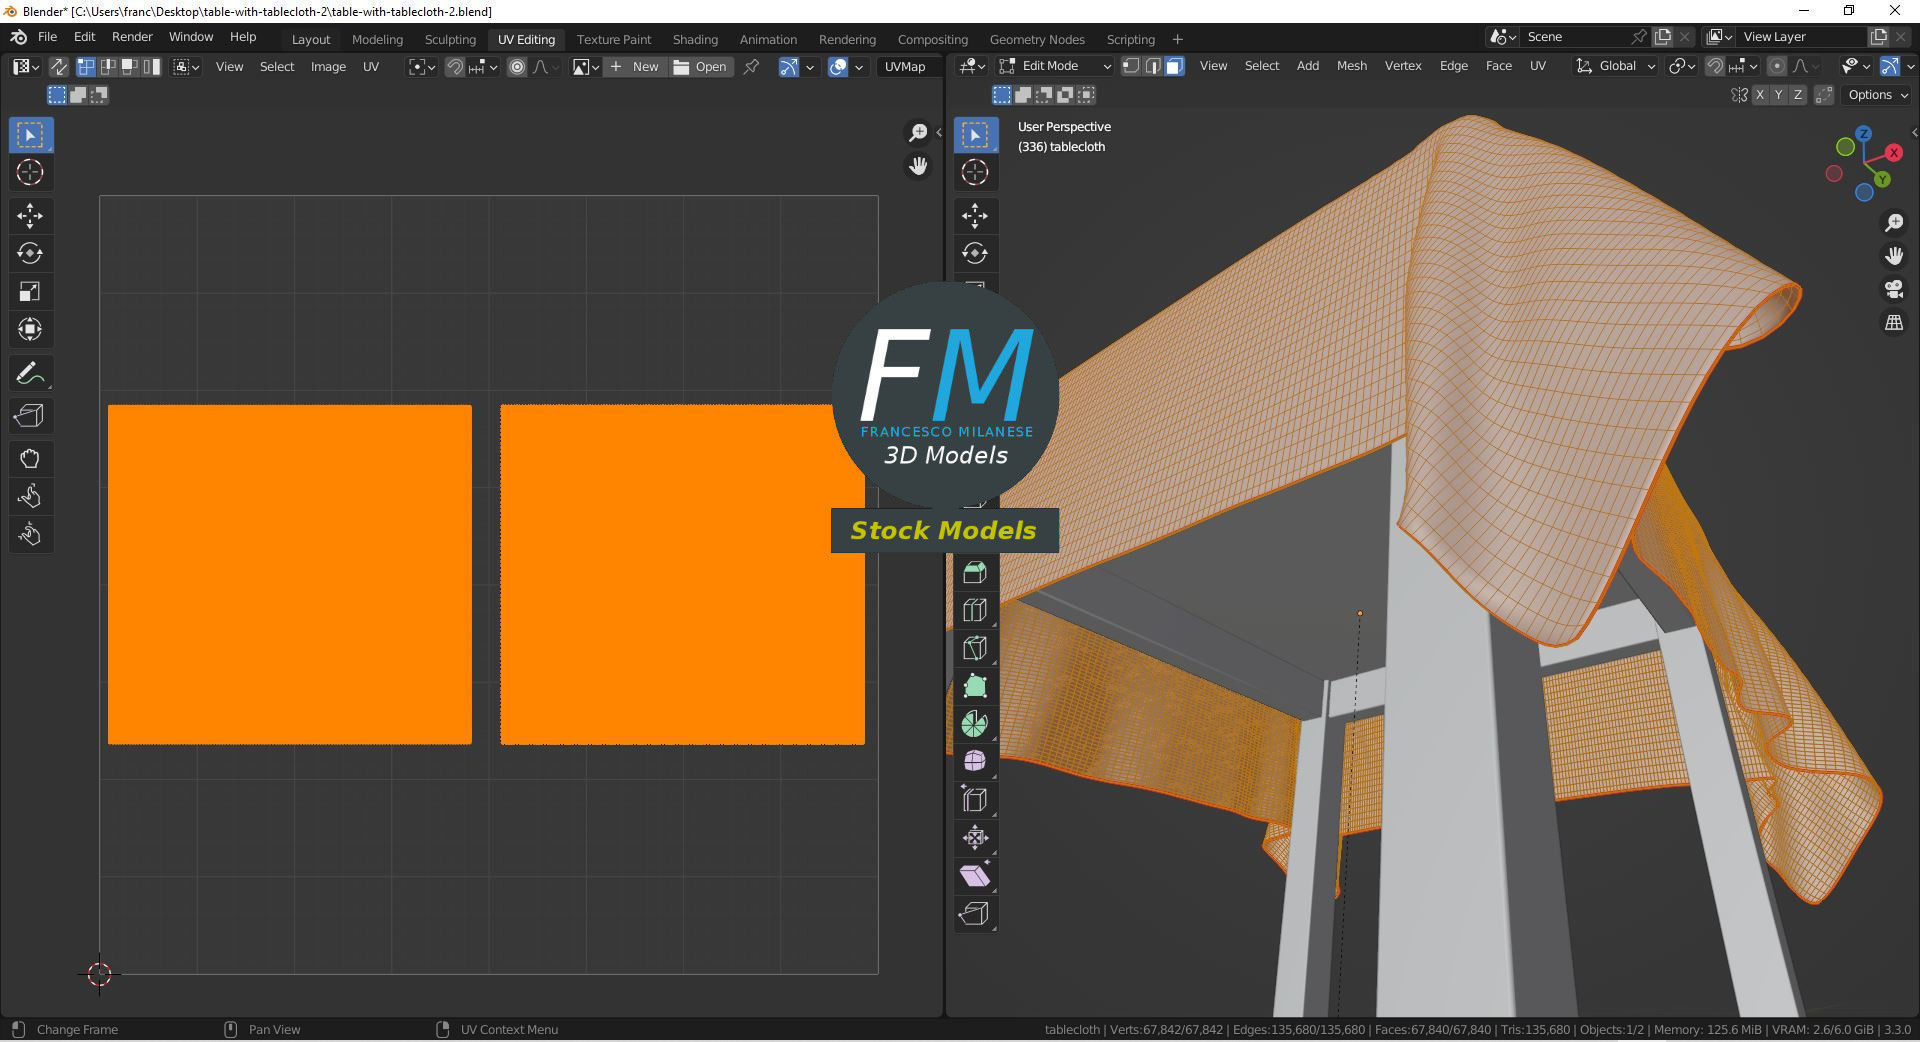This screenshot has width=1920, height=1042.
Task: Open Global transform orientation dropdown
Action: tap(1616, 66)
